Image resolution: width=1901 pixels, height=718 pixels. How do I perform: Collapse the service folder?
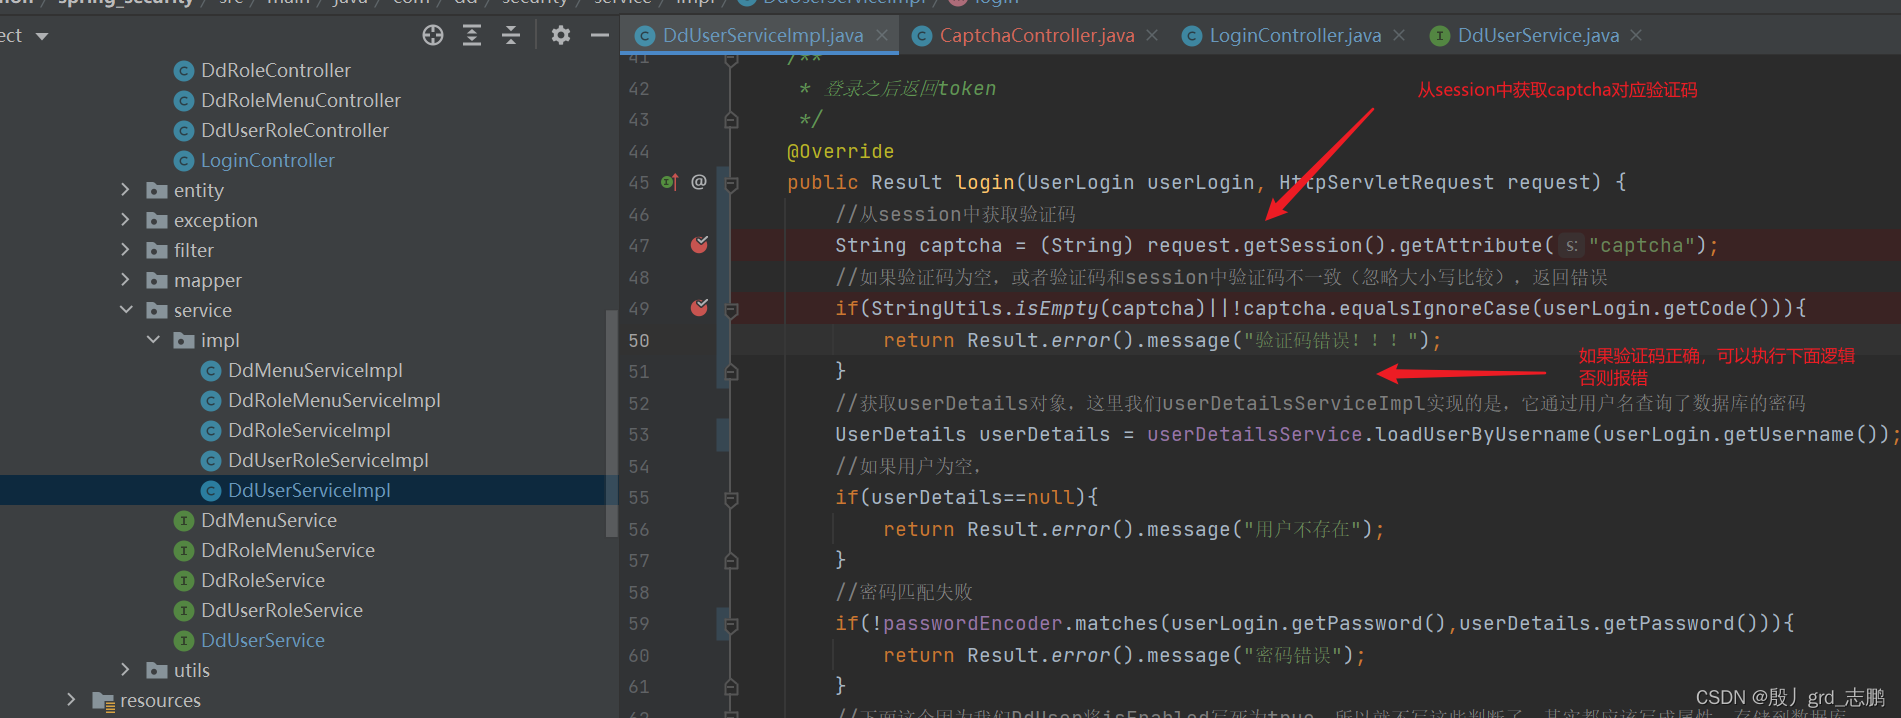(125, 310)
